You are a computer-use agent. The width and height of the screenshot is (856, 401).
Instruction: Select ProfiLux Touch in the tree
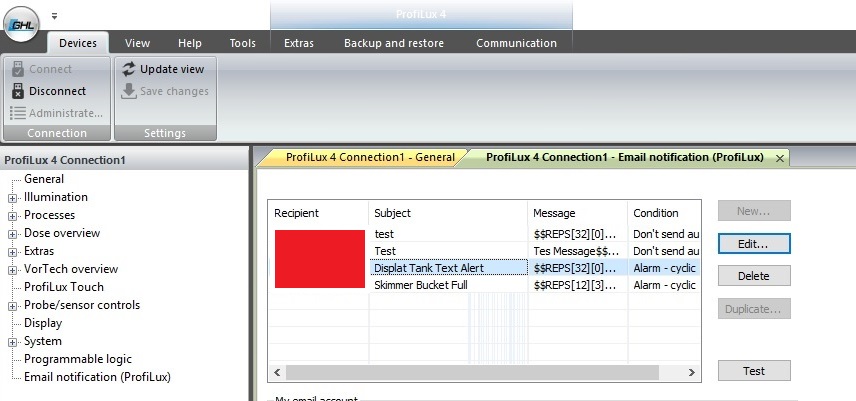click(63, 287)
